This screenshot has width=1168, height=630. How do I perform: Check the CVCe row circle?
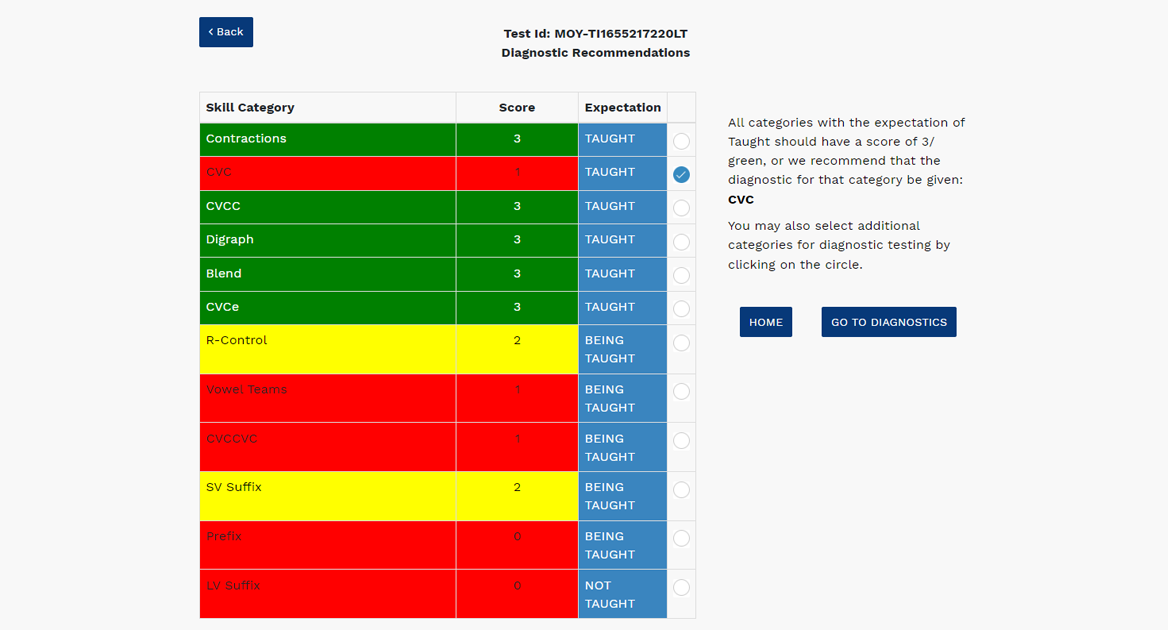point(681,309)
